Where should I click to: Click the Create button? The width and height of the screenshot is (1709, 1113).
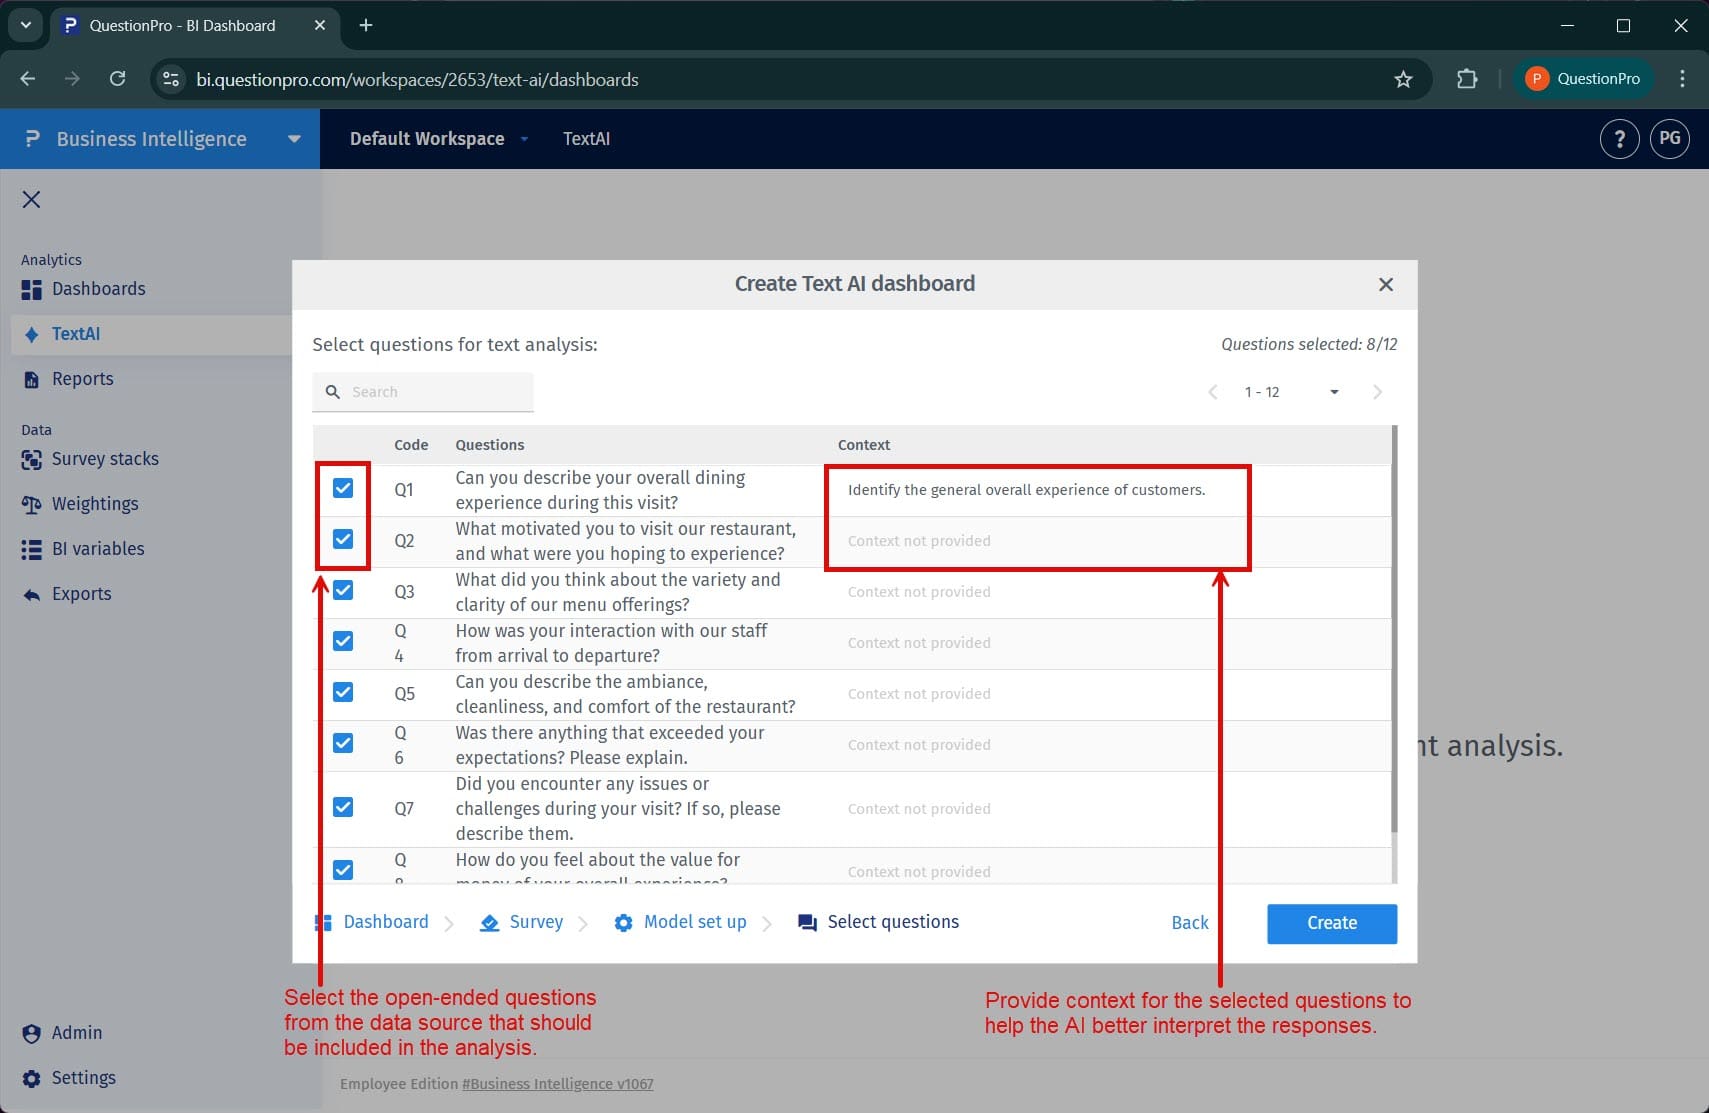(1332, 924)
